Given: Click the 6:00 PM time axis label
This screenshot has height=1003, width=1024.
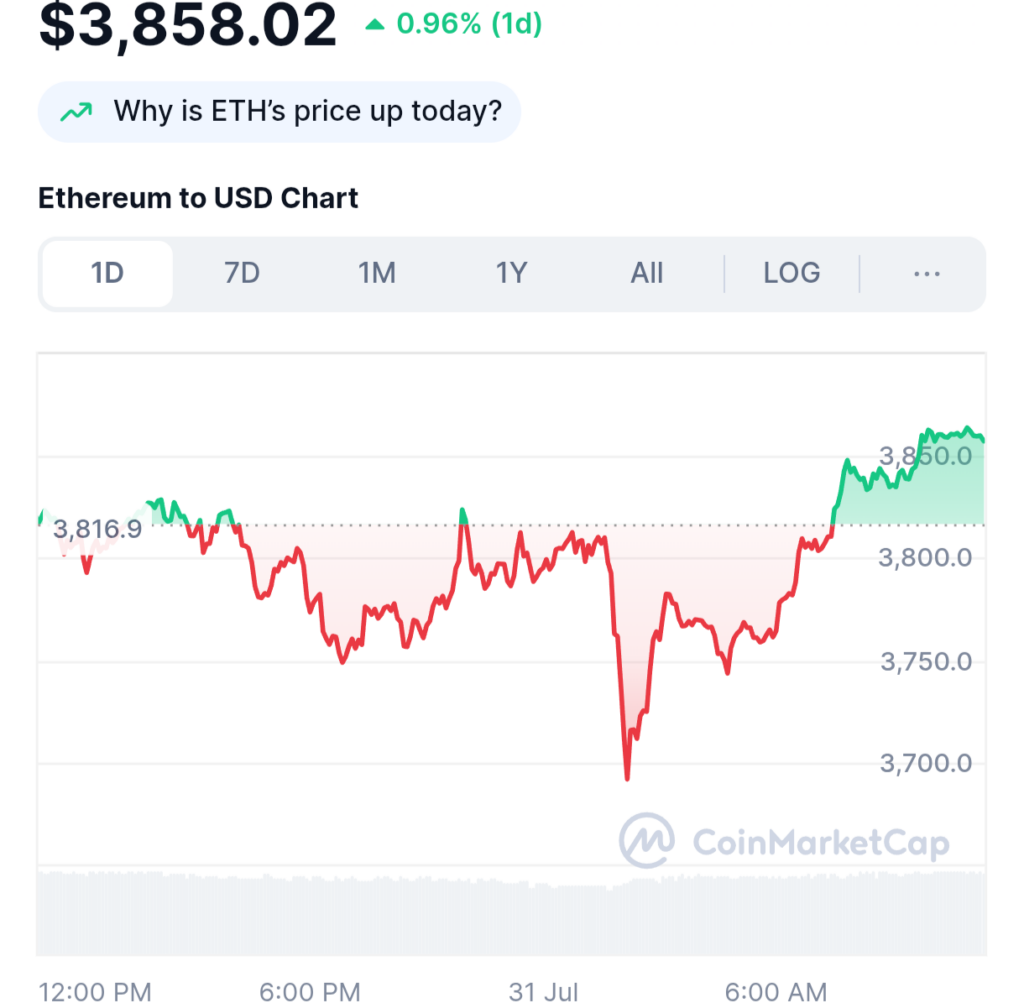Looking at the screenshot, I should (310, 992).
